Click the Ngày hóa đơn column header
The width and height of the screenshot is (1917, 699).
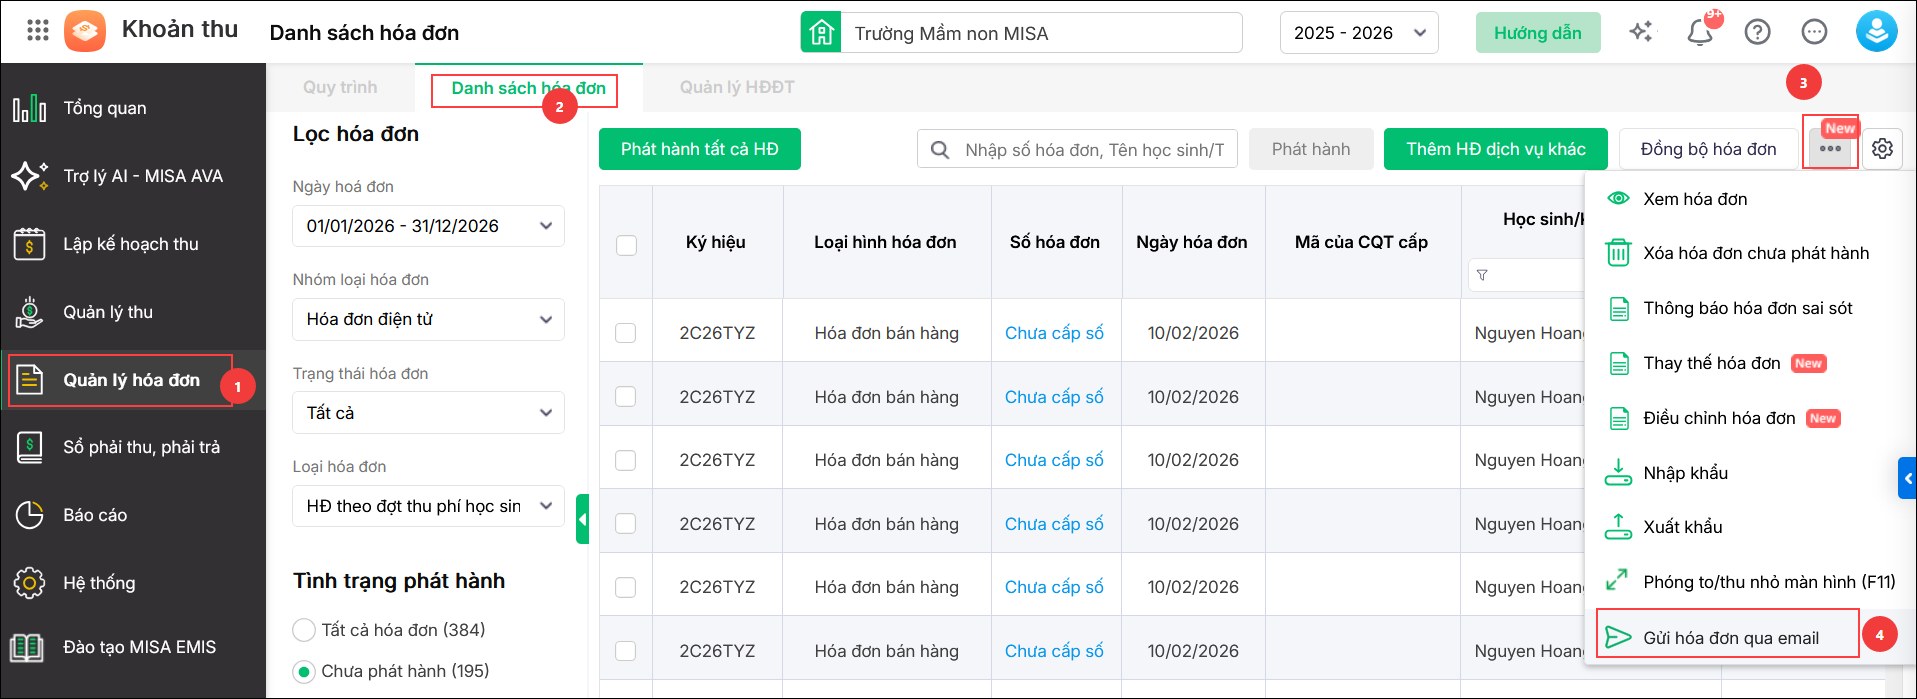(1193, 242)
